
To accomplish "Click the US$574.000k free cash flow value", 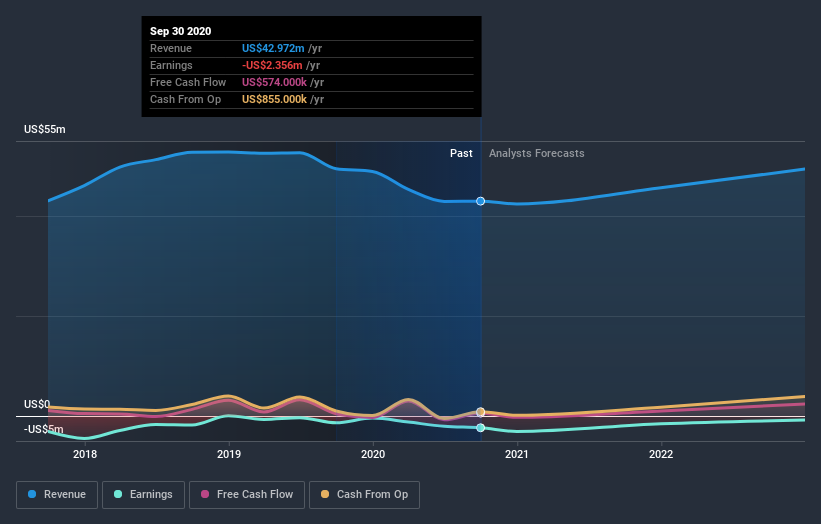I will [274, 82].
